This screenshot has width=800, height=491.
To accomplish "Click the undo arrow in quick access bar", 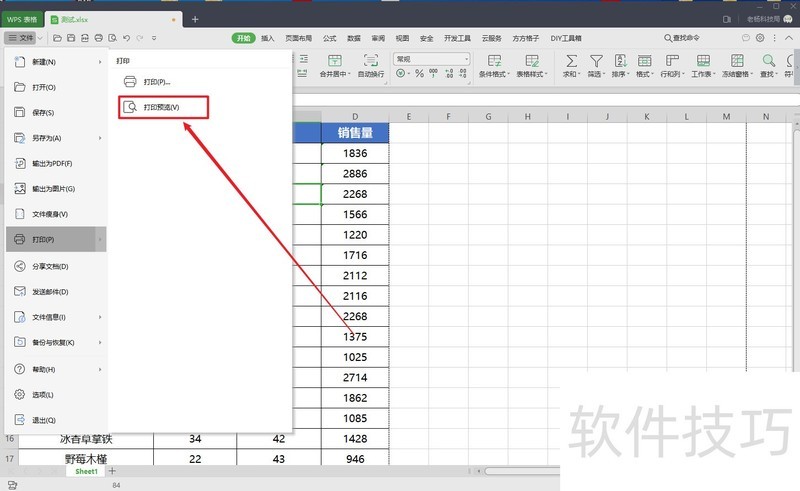I will click(127, 38).
